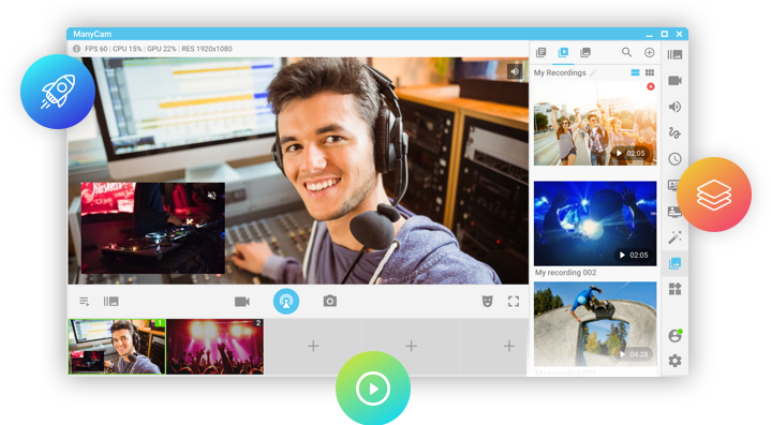Screen dimensions: 771x425
Task: Open the account profile icon with green dot
Action: click(x=675, y=335)
